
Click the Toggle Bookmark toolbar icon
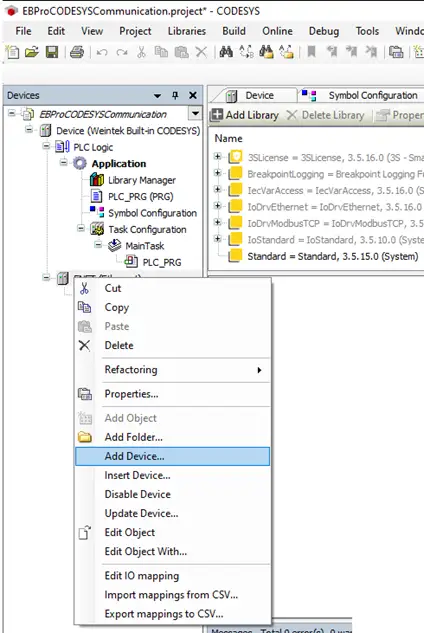pos(311,52)
